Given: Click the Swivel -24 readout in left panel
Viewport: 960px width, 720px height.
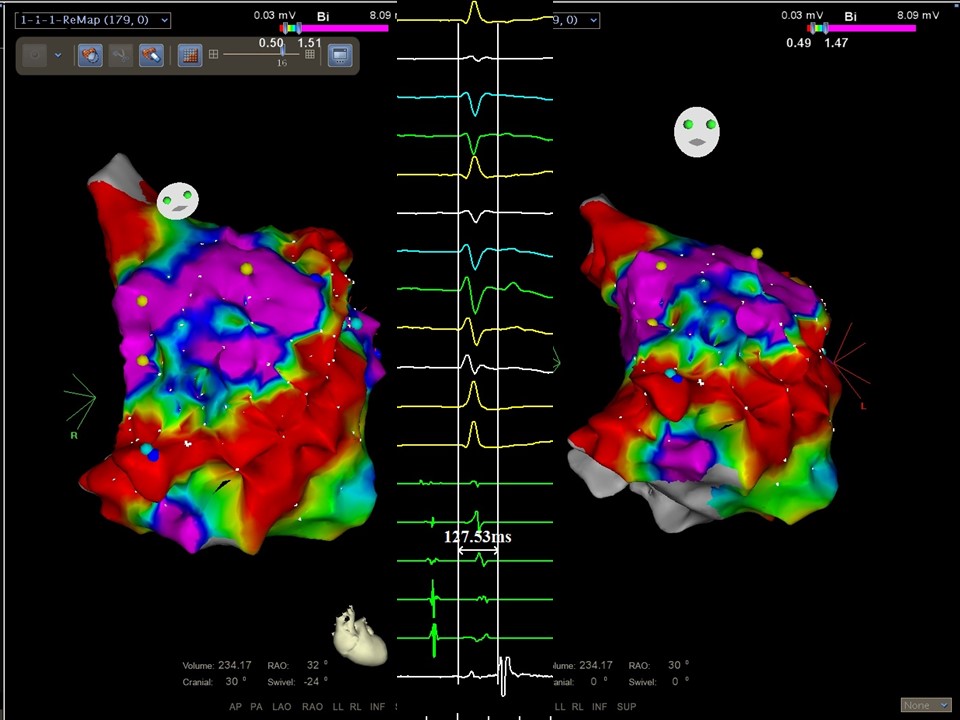Looking at the screenshot, I should (298, 681).
